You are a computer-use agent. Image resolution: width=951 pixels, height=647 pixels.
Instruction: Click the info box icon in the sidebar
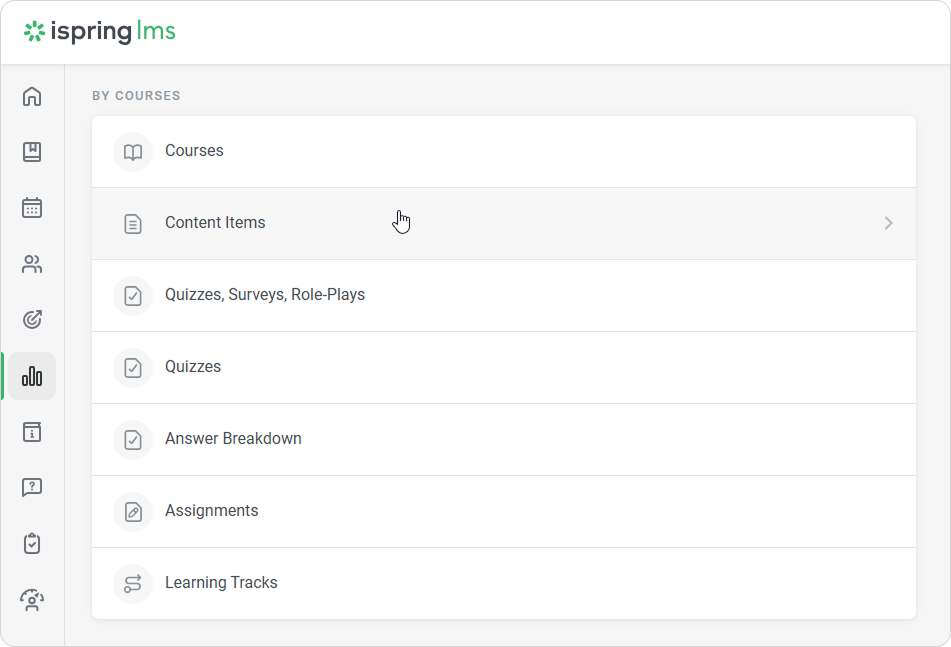(32, 432)
